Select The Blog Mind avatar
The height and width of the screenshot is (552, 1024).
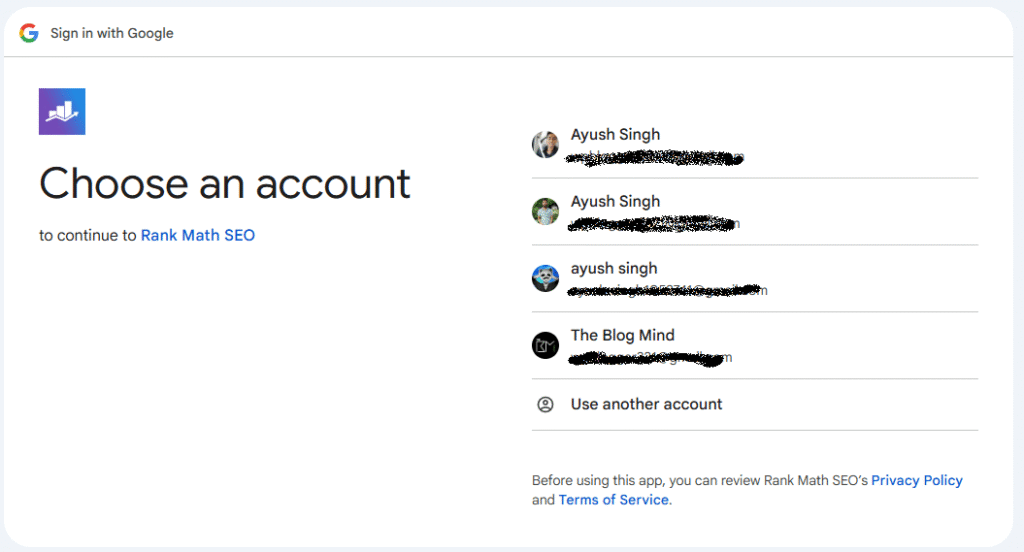(x=545, y=346)
